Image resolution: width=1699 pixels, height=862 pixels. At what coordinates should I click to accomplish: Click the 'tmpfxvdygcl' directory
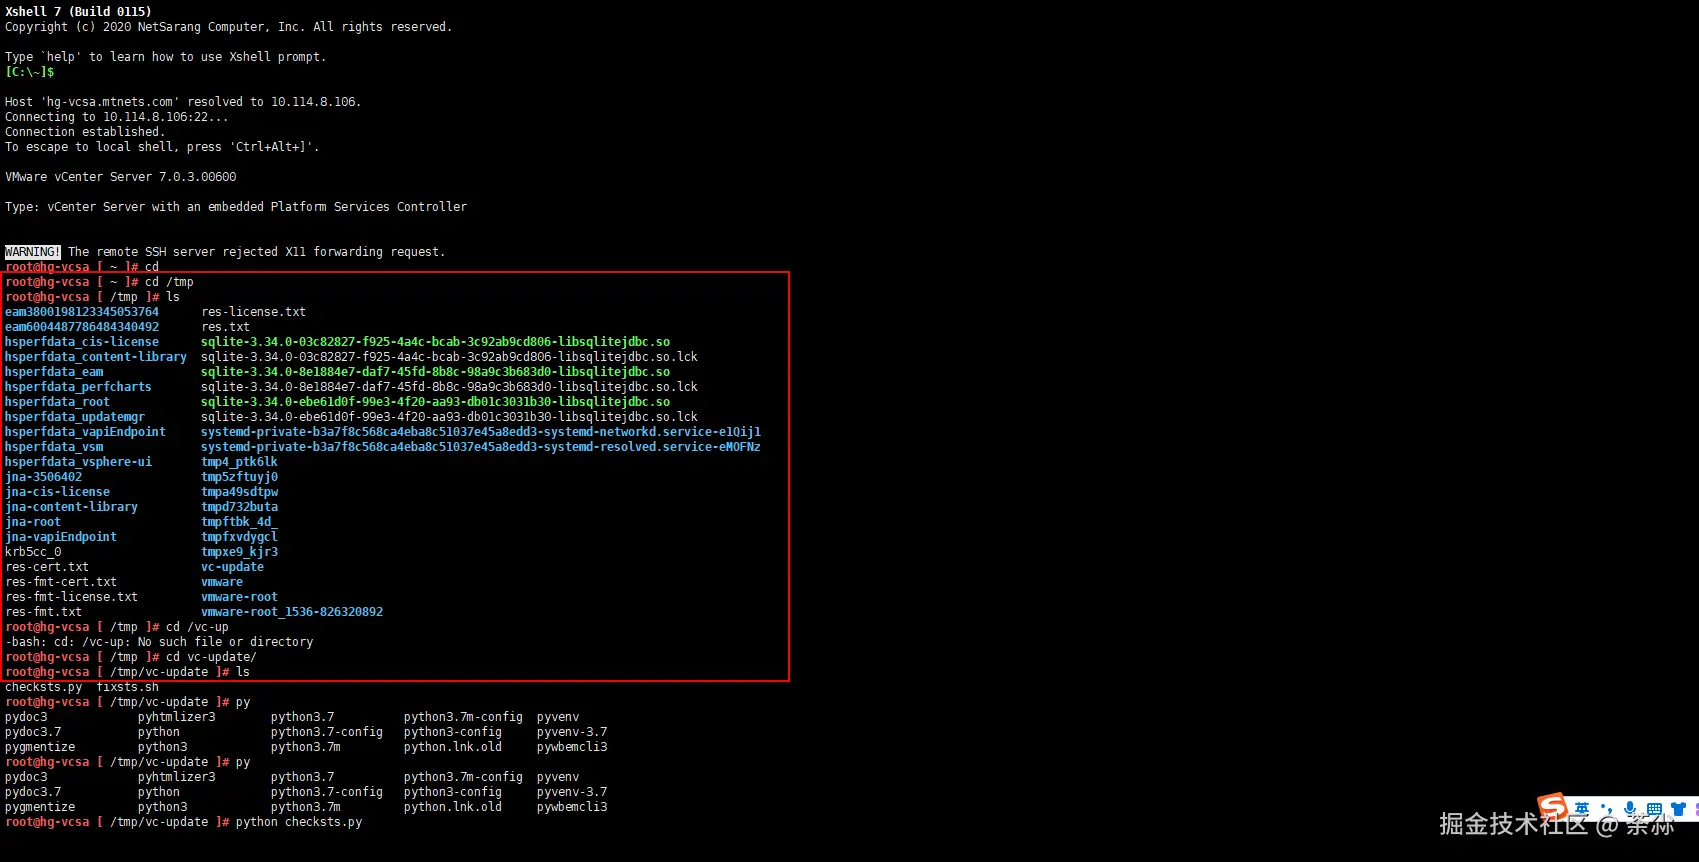click(239, 537)
